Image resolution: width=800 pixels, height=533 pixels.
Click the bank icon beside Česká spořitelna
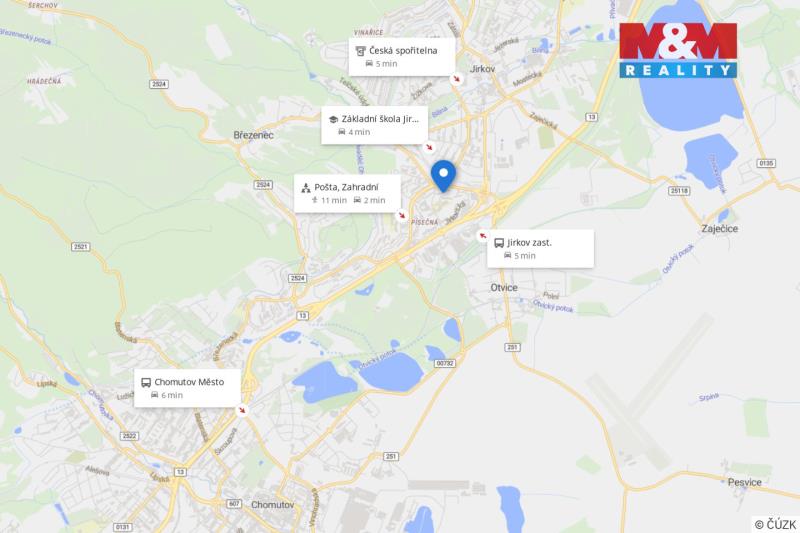click(x=361, y=51)
